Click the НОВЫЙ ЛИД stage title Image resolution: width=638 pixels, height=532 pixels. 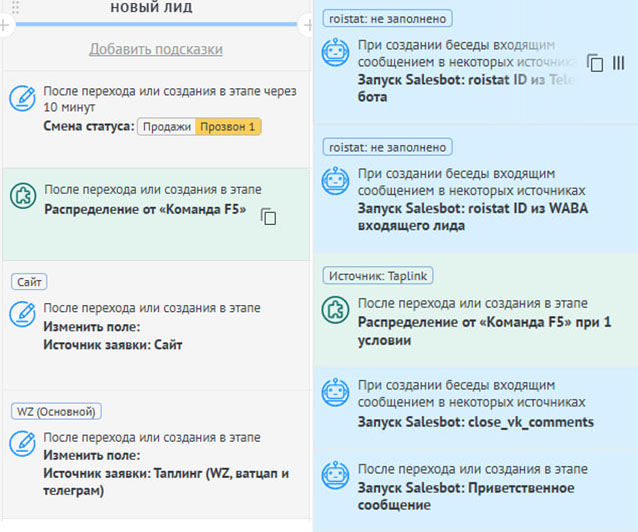point(151,7)
